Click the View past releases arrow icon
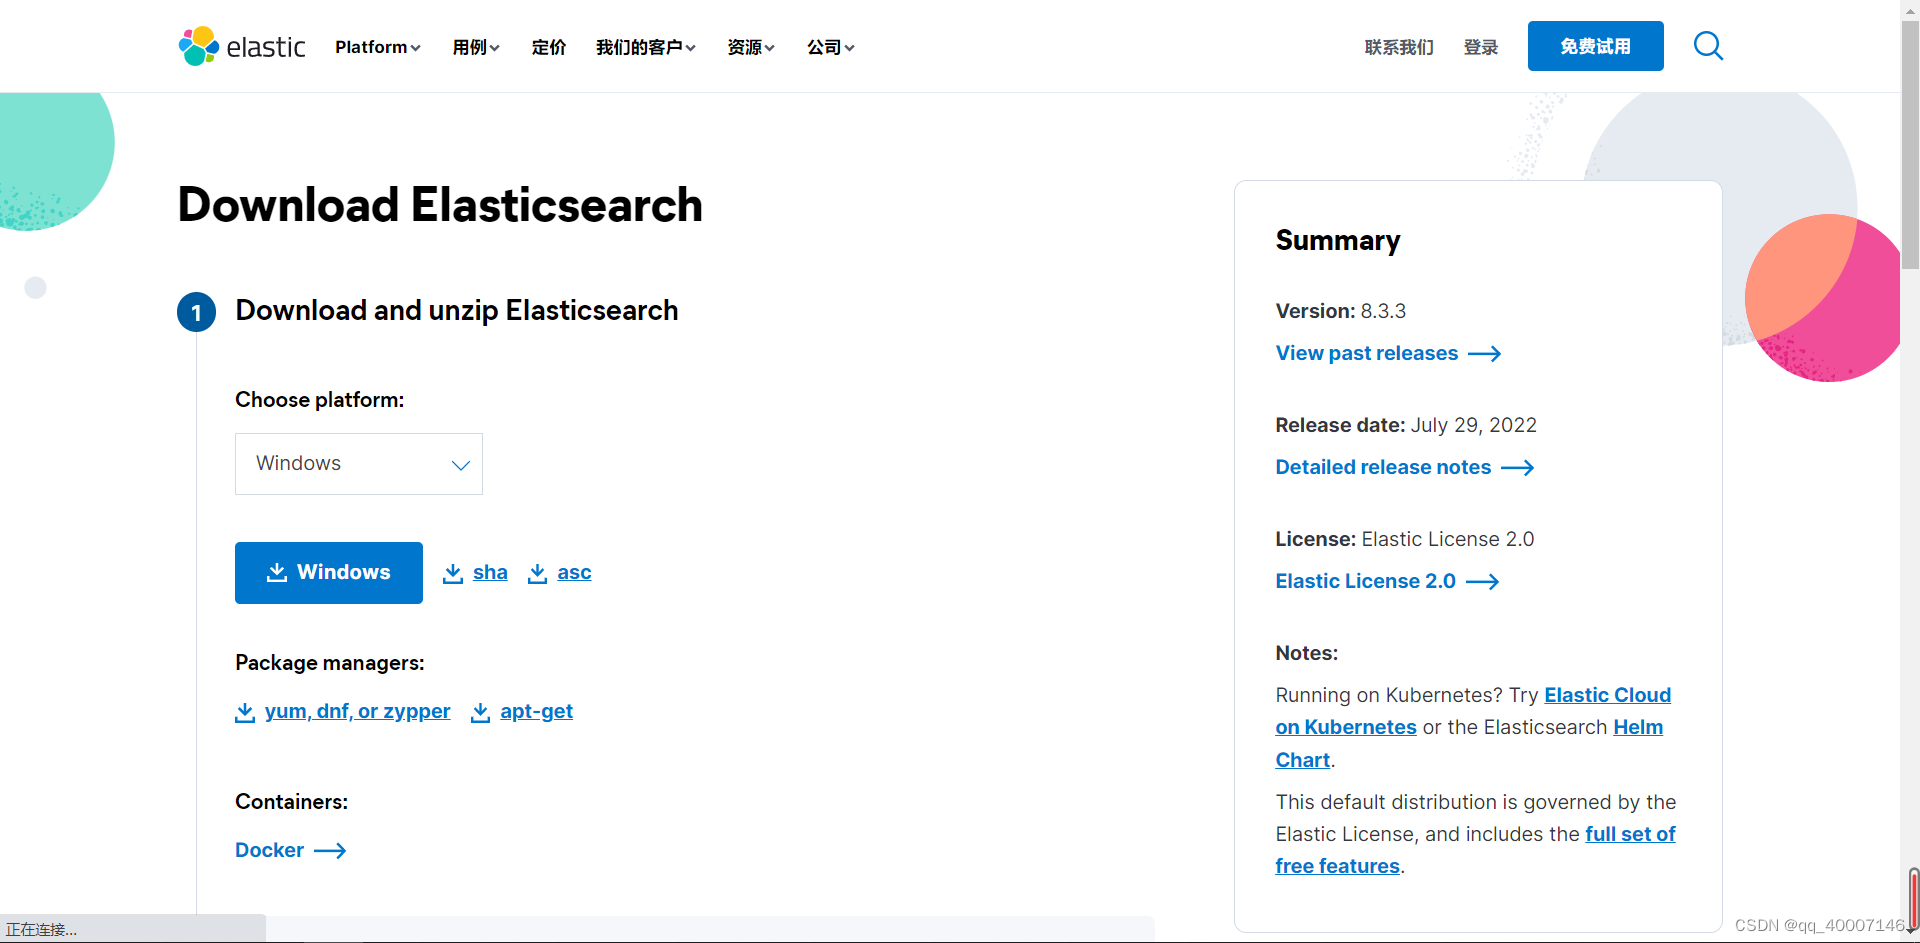The width and height of the screenshot is (1920, 943). tap(1486, 353)
